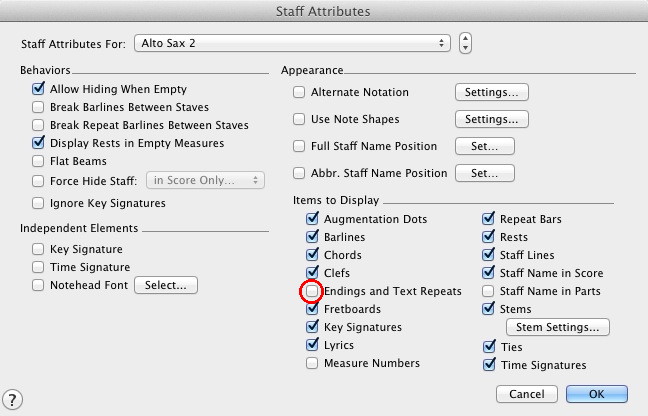Check Staff Name in Parts

(489, 291)
